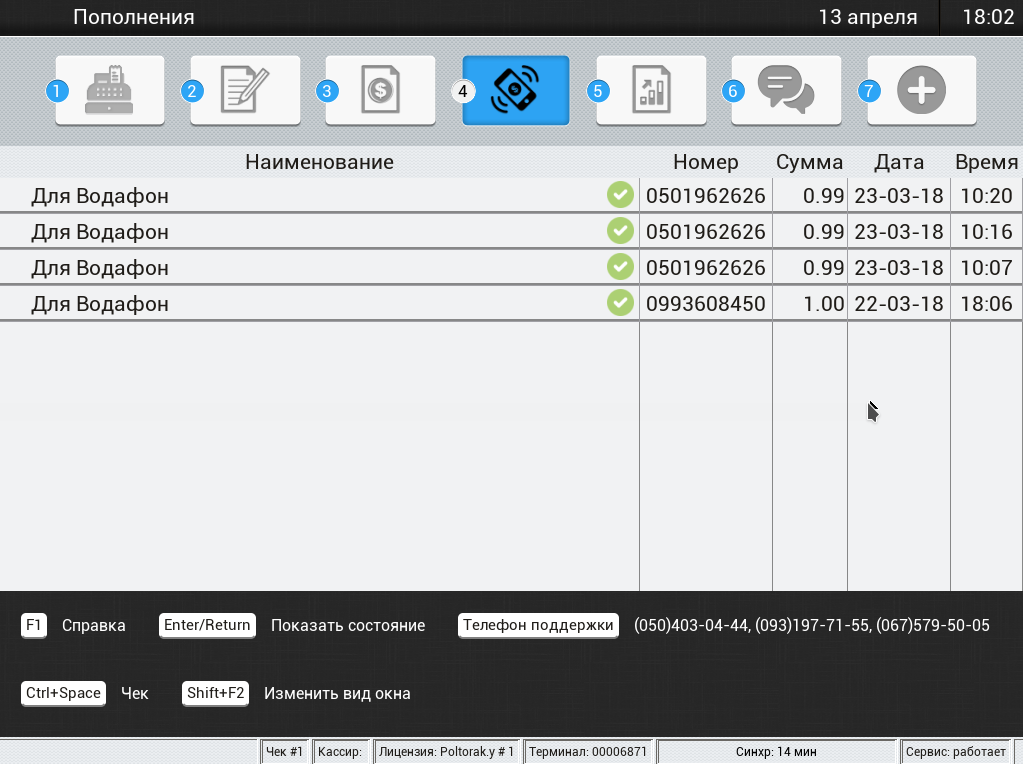This screenshot has height=764, width=1023.
Task: Click the 18:02 clock in header
Action: [x=988, y=17]
